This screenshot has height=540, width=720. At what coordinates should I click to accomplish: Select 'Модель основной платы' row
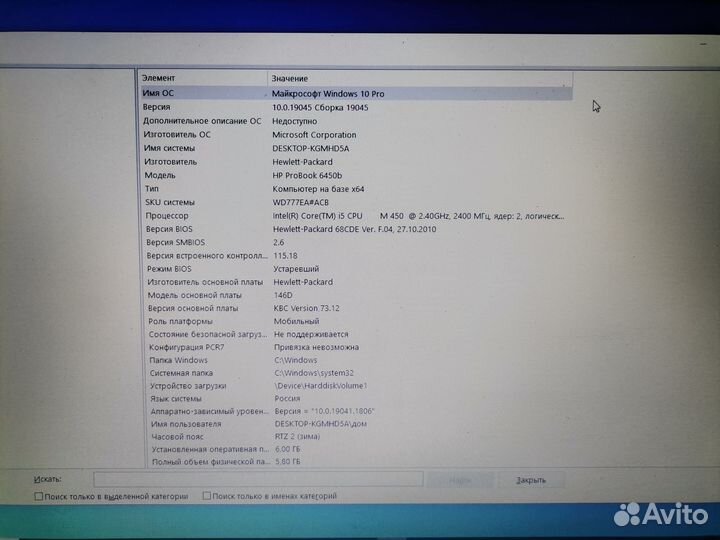coord(356,295)
